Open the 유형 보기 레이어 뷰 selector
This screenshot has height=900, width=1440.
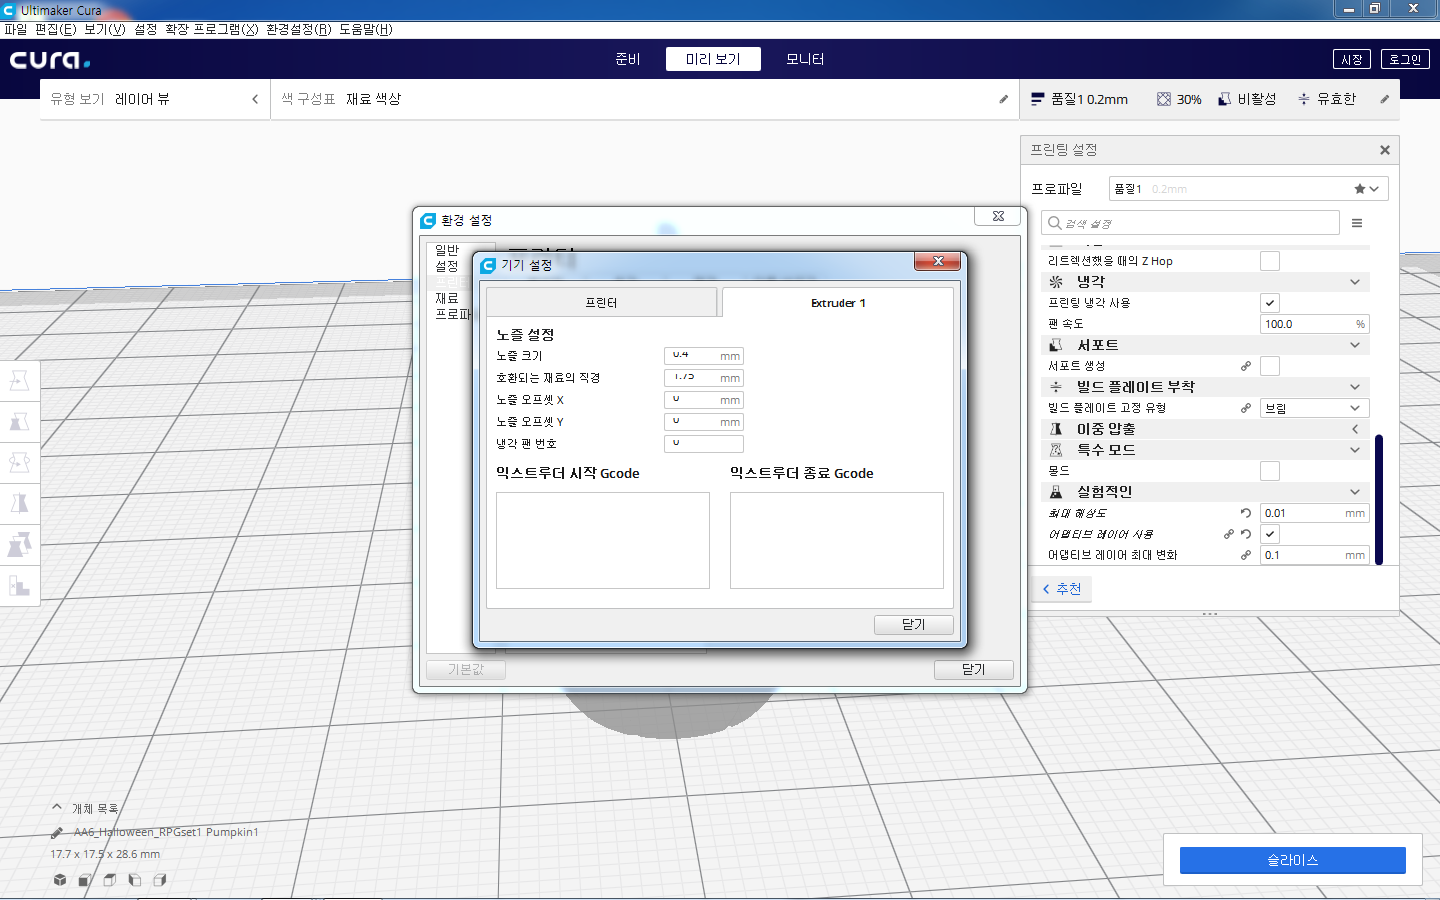click(x=155, y=99)
